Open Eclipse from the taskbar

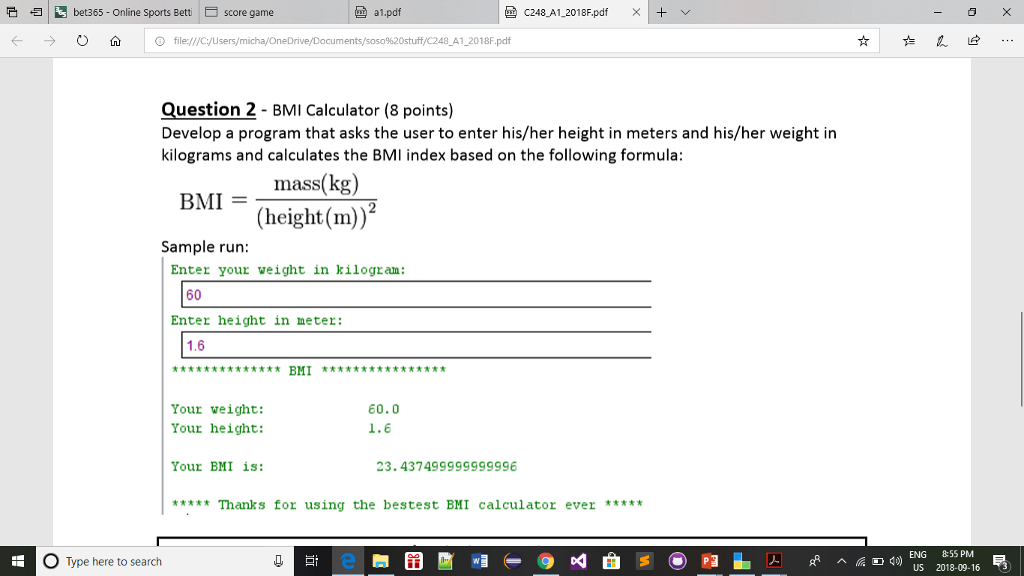point(511,561)
